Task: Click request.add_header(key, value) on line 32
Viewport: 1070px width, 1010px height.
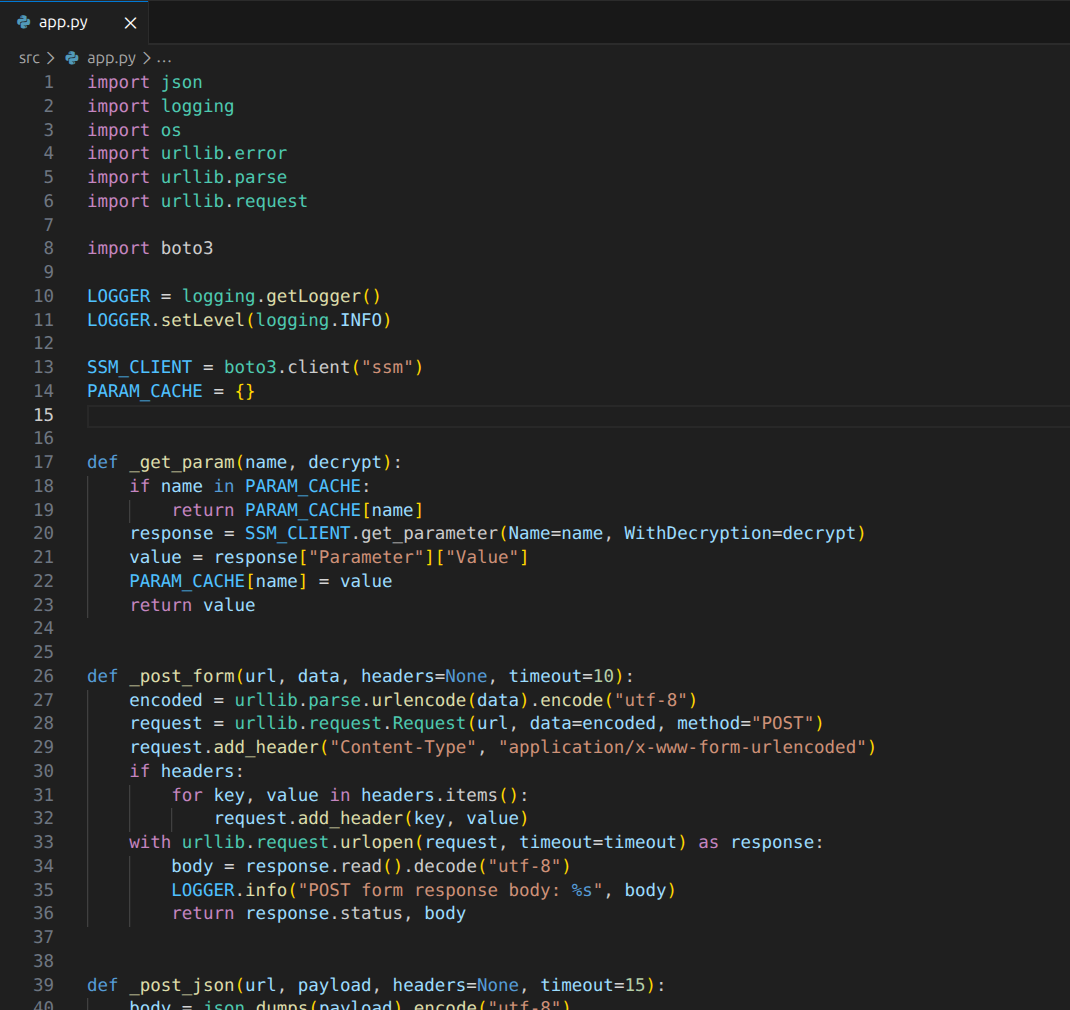Action: (x=371, y=818)
